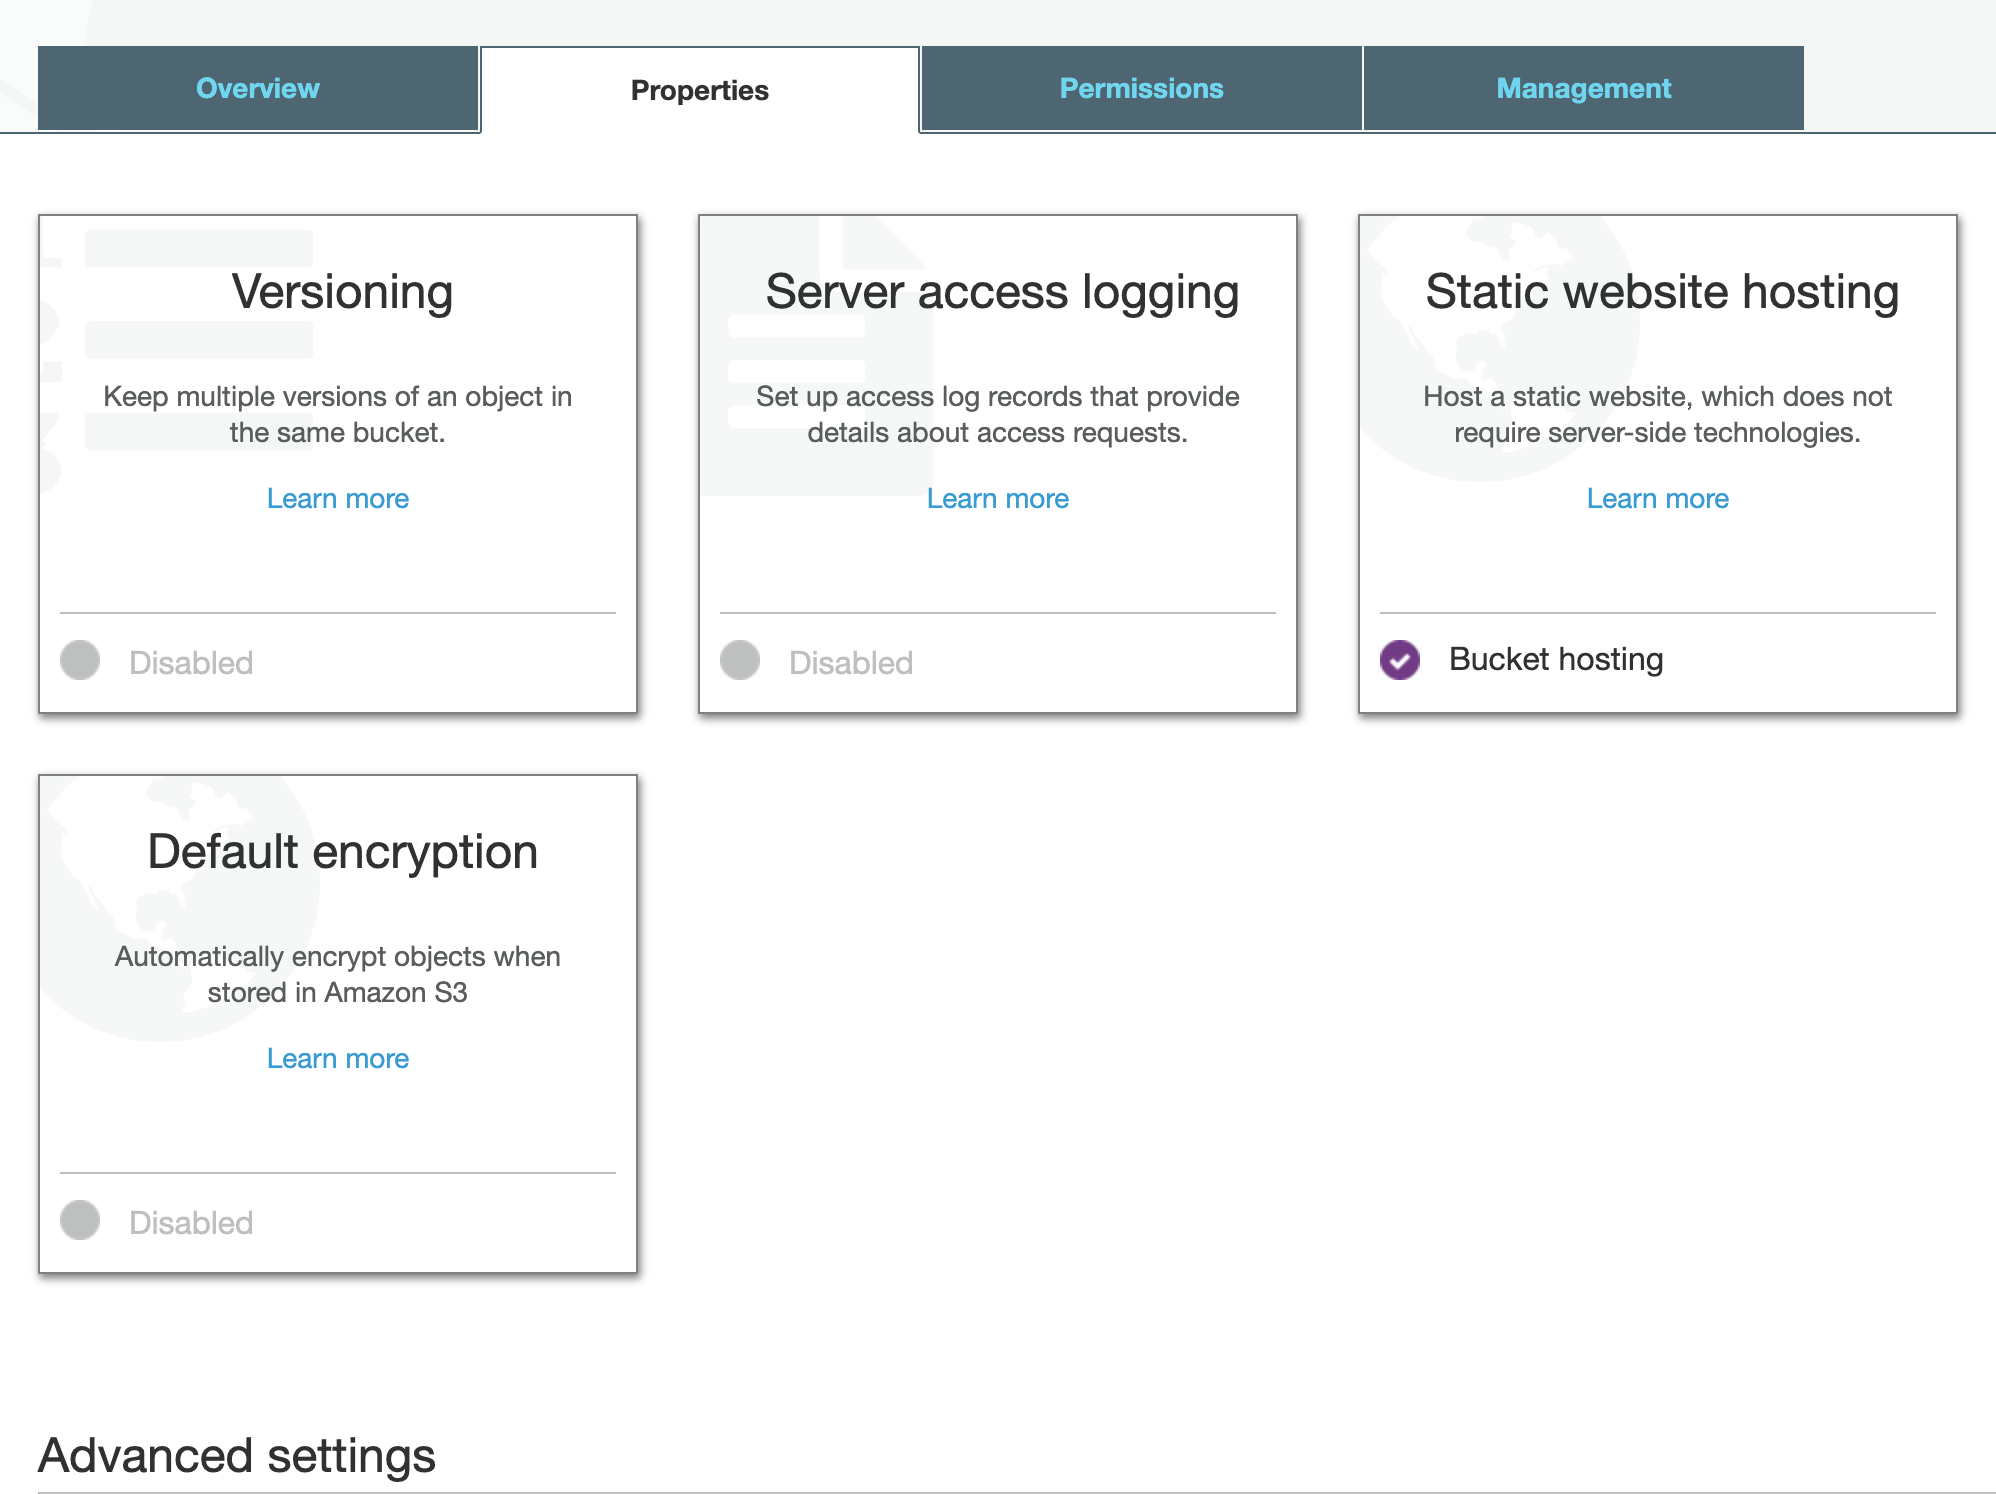The height and width of the screenshot is (1494, 1996).
Task: Click Server access logging disabled status circle
Action: (x=740, y=660)
